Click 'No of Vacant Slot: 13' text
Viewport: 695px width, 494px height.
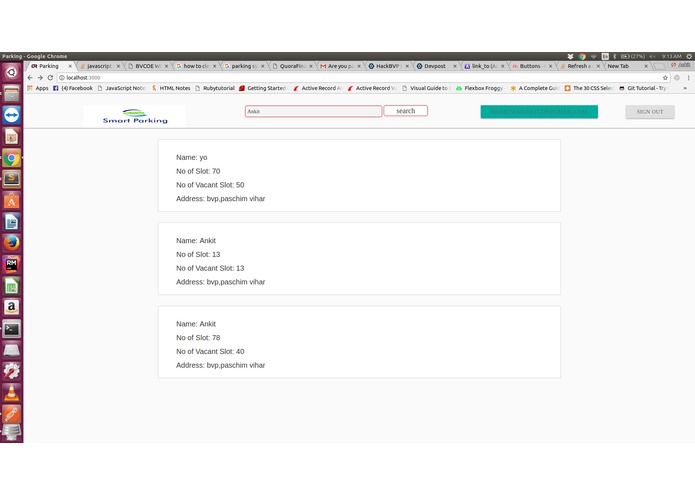210,268
